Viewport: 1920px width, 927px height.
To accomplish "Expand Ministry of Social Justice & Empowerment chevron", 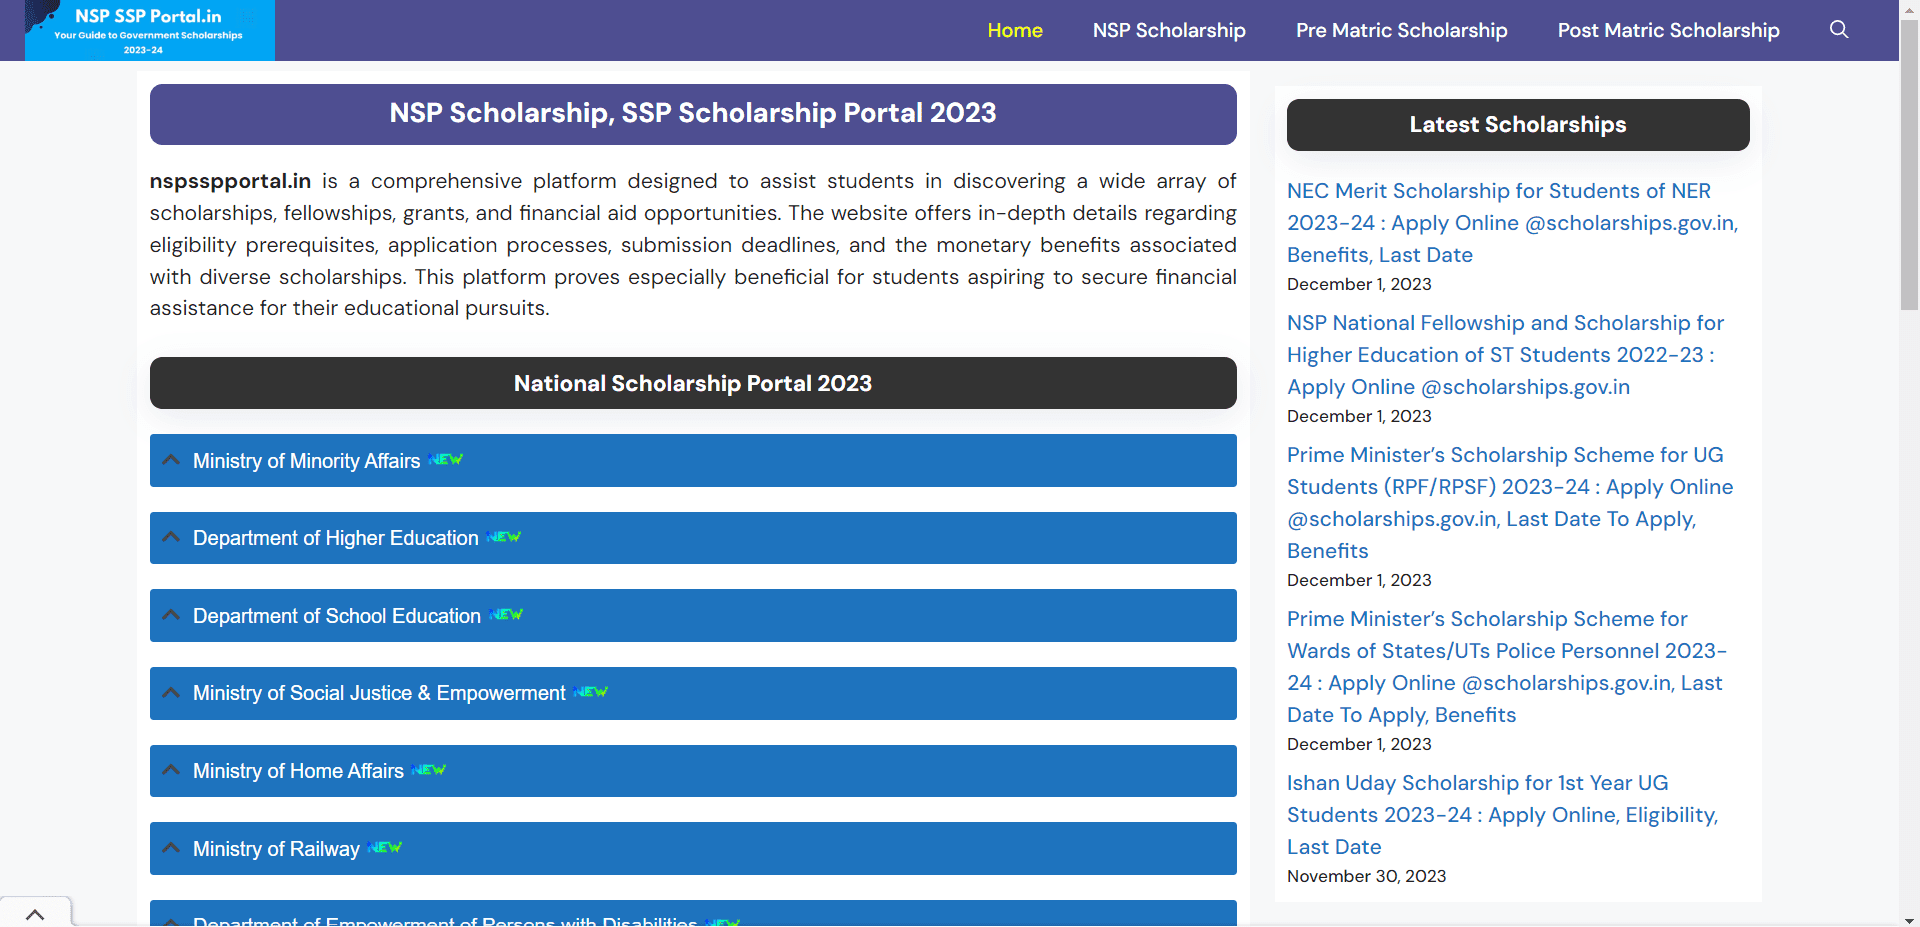I will point(171,692).
